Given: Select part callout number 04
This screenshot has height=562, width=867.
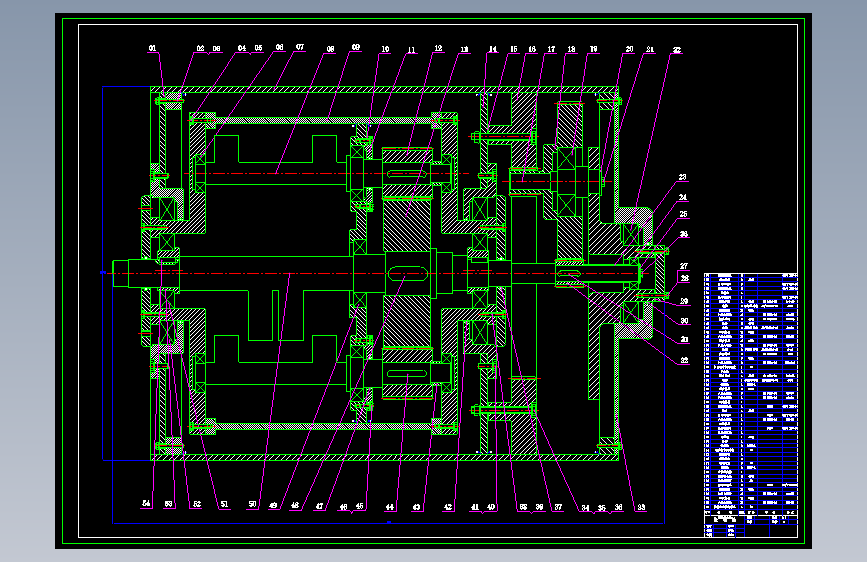Looking at the screenshot, I should [242, 48].
